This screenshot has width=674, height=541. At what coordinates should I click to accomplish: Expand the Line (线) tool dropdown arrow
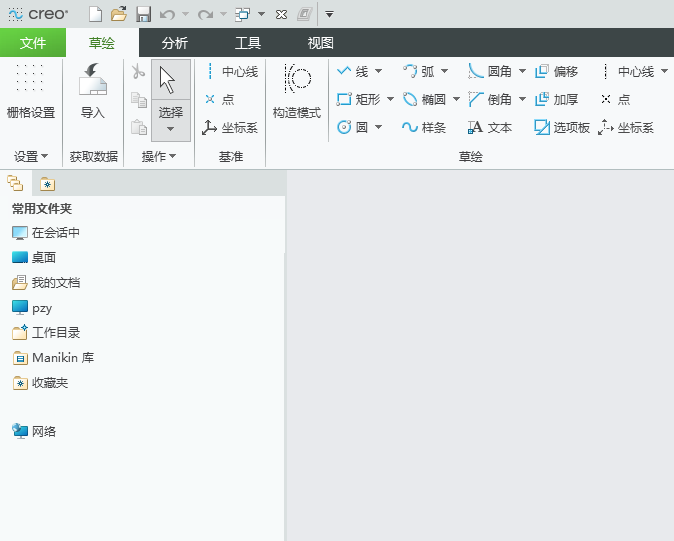(x=379, y=71)
